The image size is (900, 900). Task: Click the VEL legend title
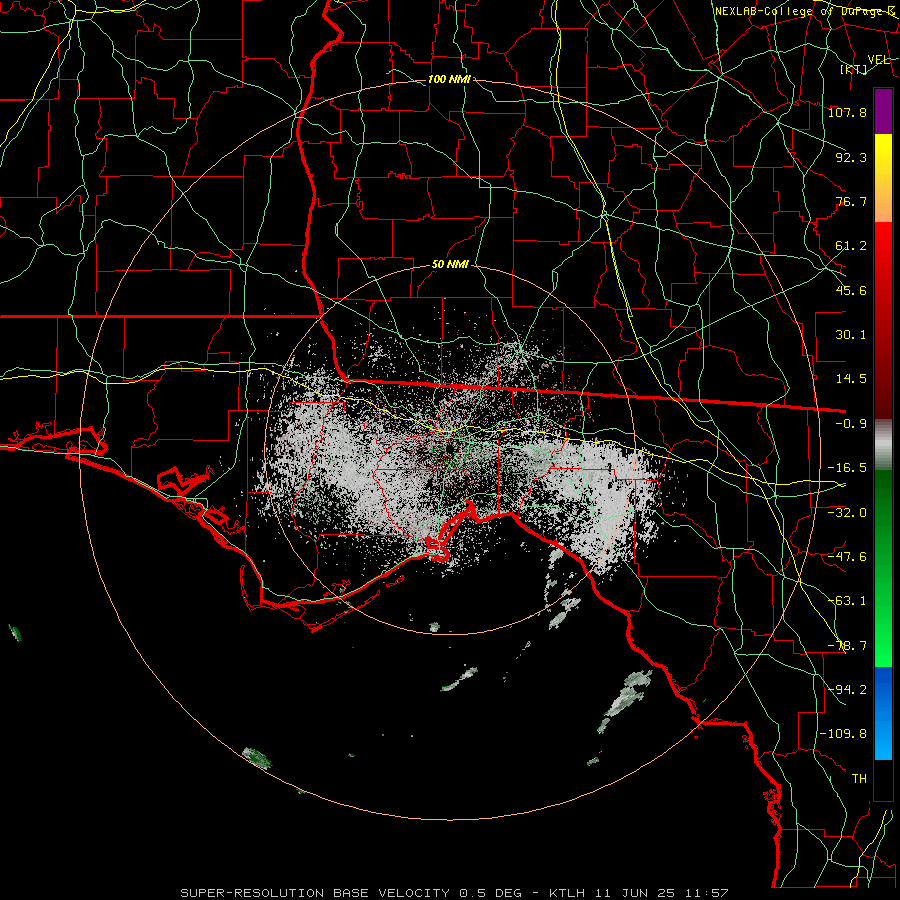pyautogui.click(x=878, y=60)
